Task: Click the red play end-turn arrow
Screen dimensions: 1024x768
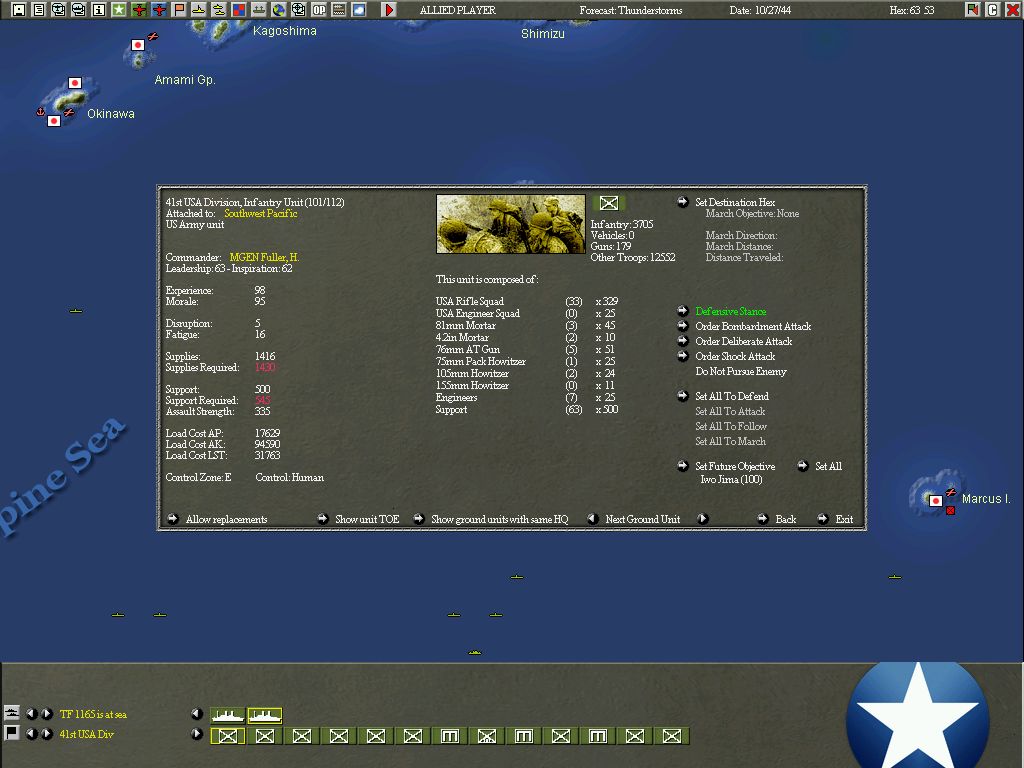Action: (x=389, y=10)
